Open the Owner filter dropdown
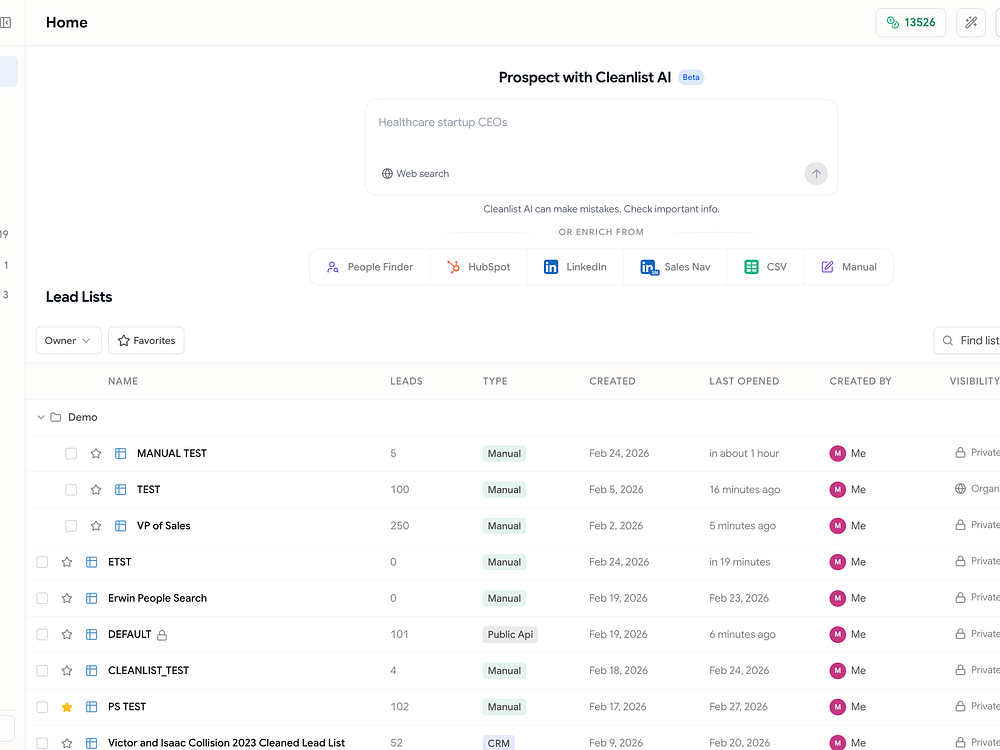1000x750 pixels. (x=68, y=341)
